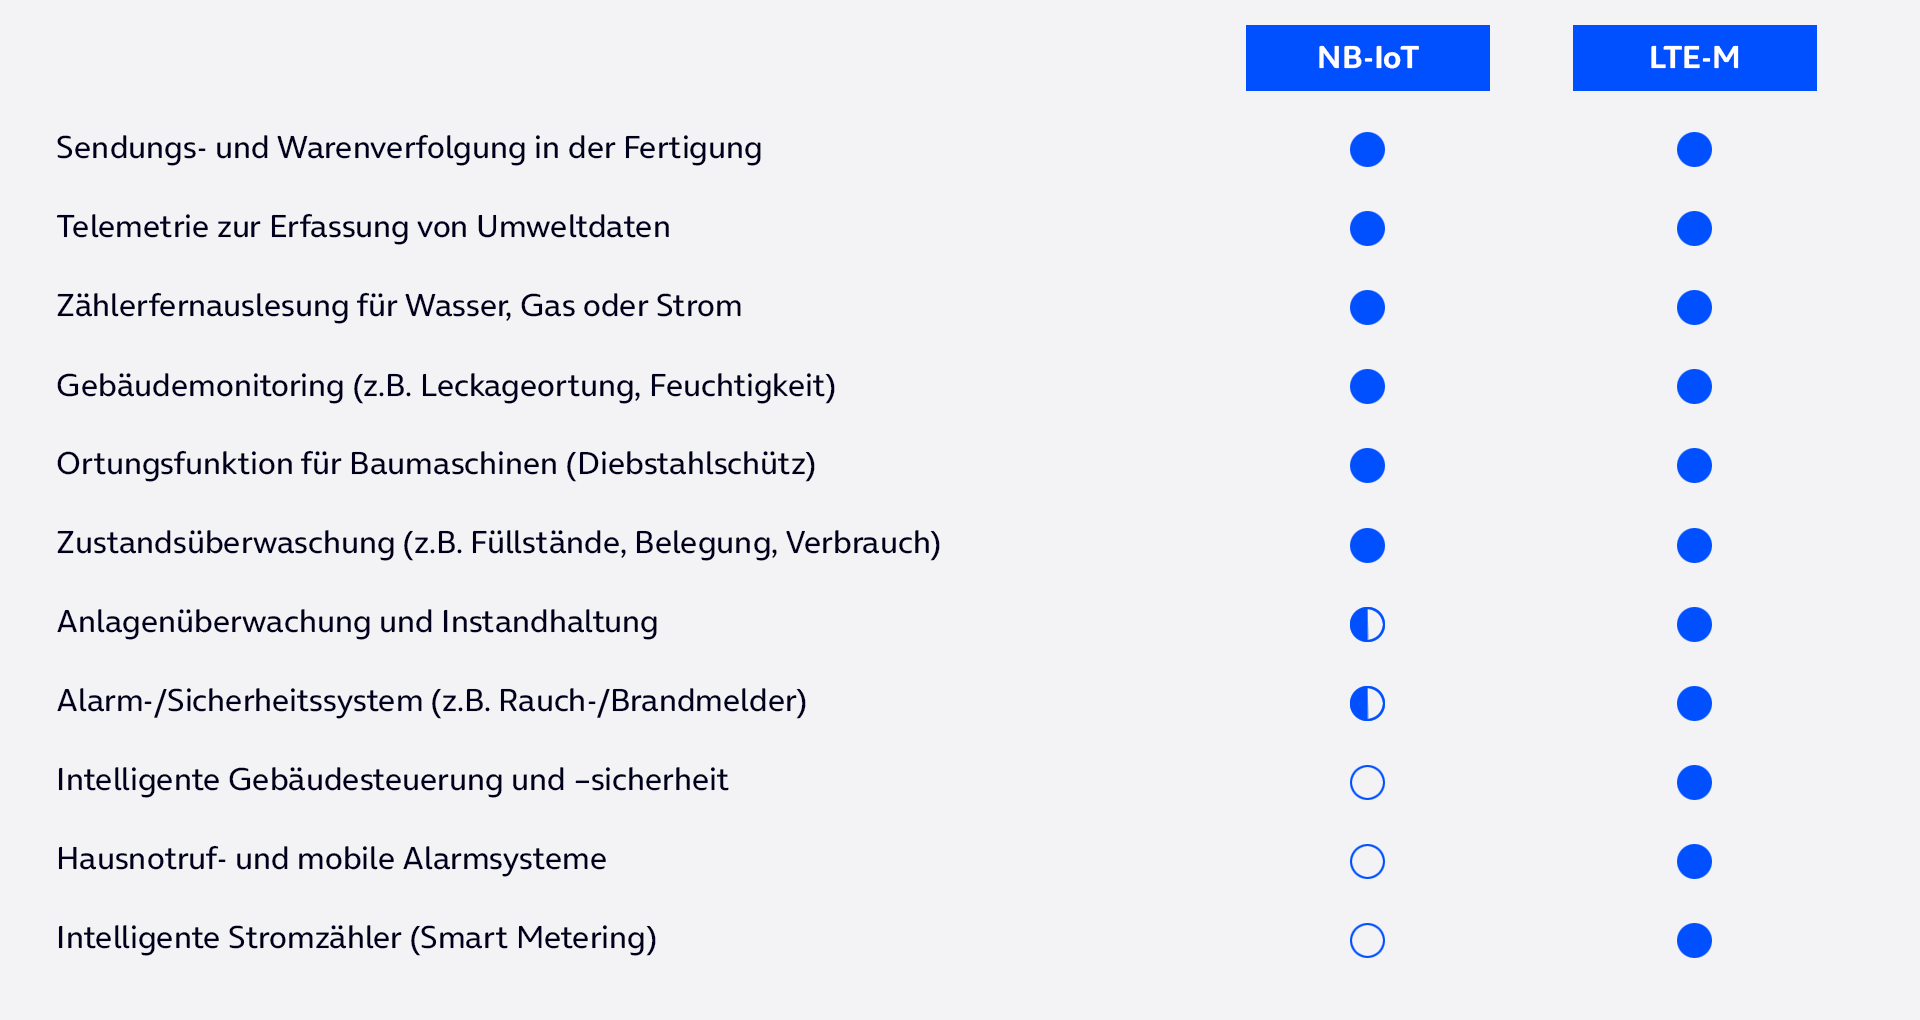Click LTE-M dot for Hausnotruf row
Image resolution: width=1920 pixels, height=1020 pixels.
click(x=1694, y=861)
